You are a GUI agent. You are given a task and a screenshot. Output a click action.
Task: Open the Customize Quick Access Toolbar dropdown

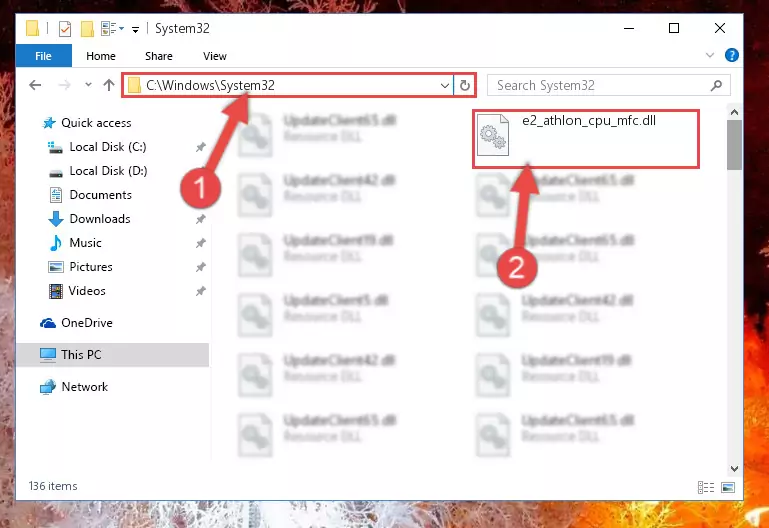coord(135,30)
